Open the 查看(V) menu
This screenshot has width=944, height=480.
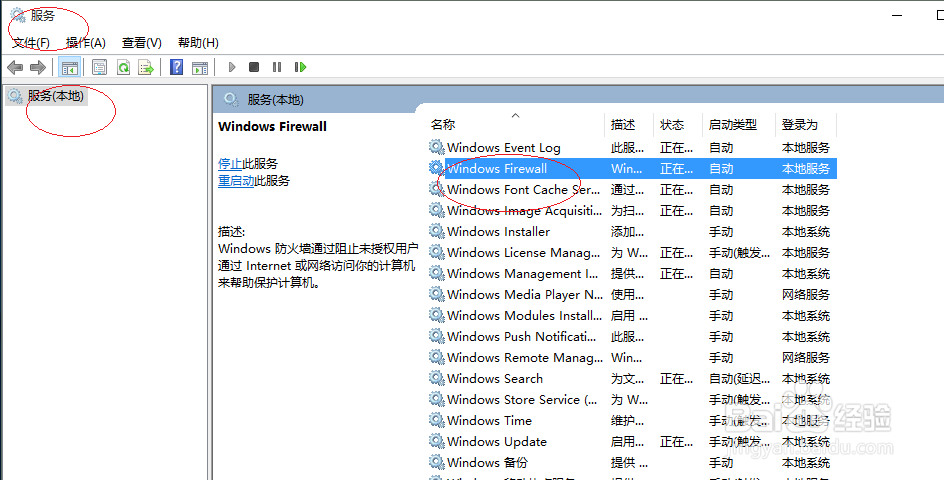(x=141, y=43)
